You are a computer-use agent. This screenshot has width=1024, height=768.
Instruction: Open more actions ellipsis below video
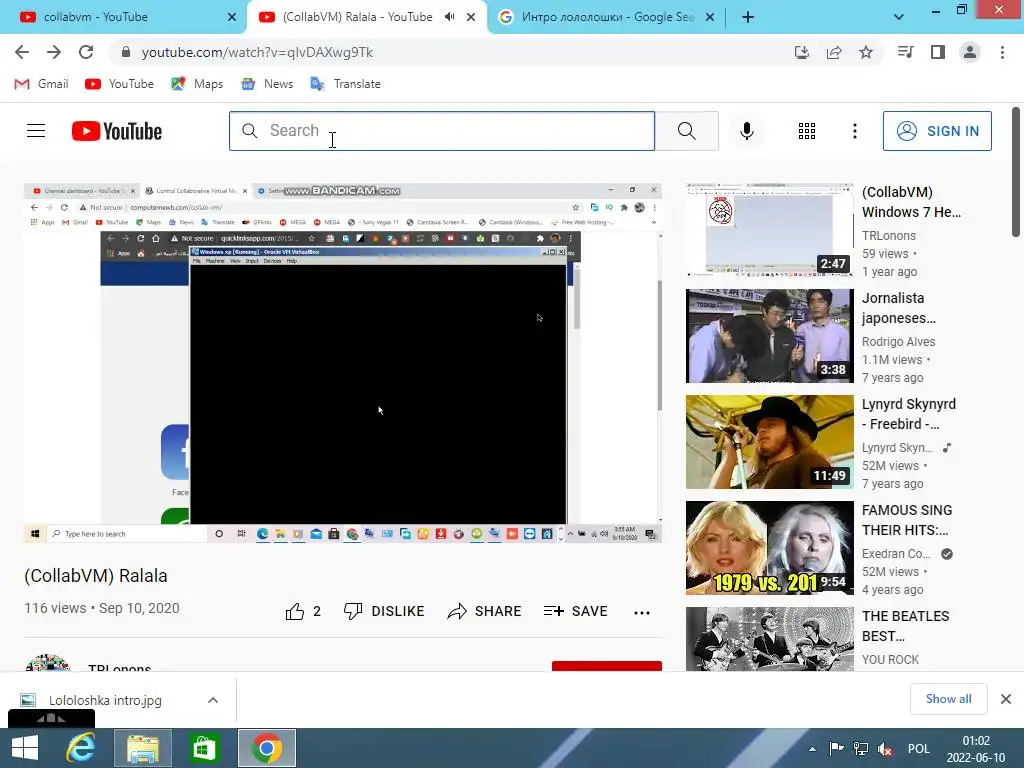coord(642,612)
